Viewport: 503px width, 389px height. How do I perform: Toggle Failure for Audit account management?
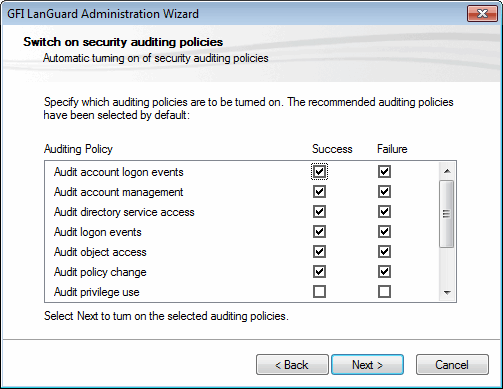(384, 192)
